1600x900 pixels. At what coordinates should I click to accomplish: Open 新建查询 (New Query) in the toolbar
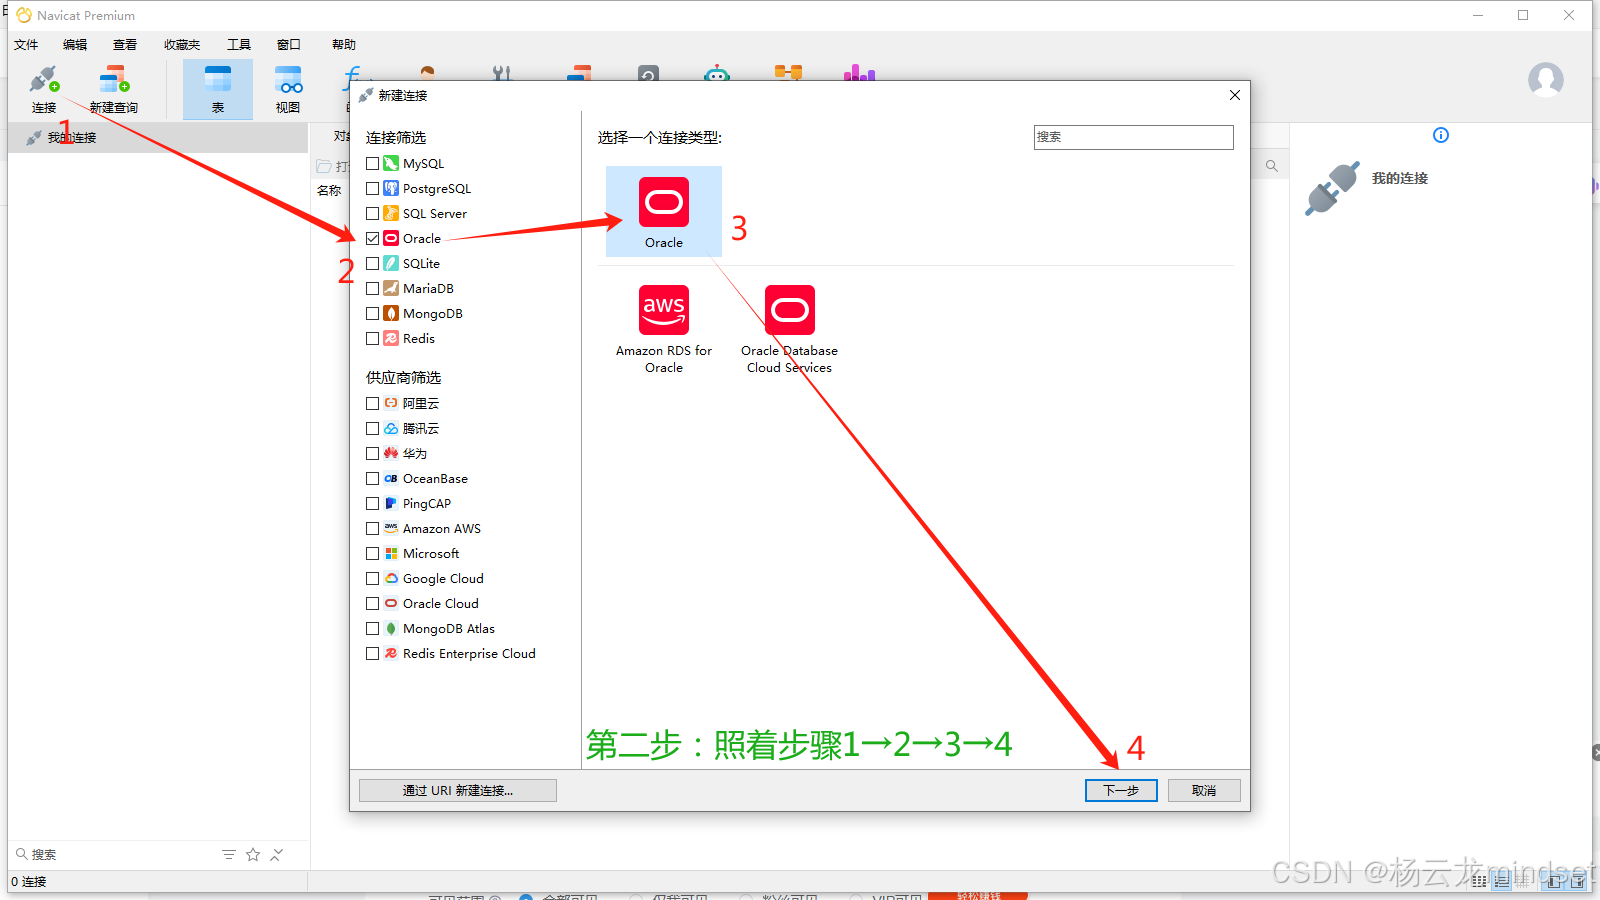coord(114,89)
